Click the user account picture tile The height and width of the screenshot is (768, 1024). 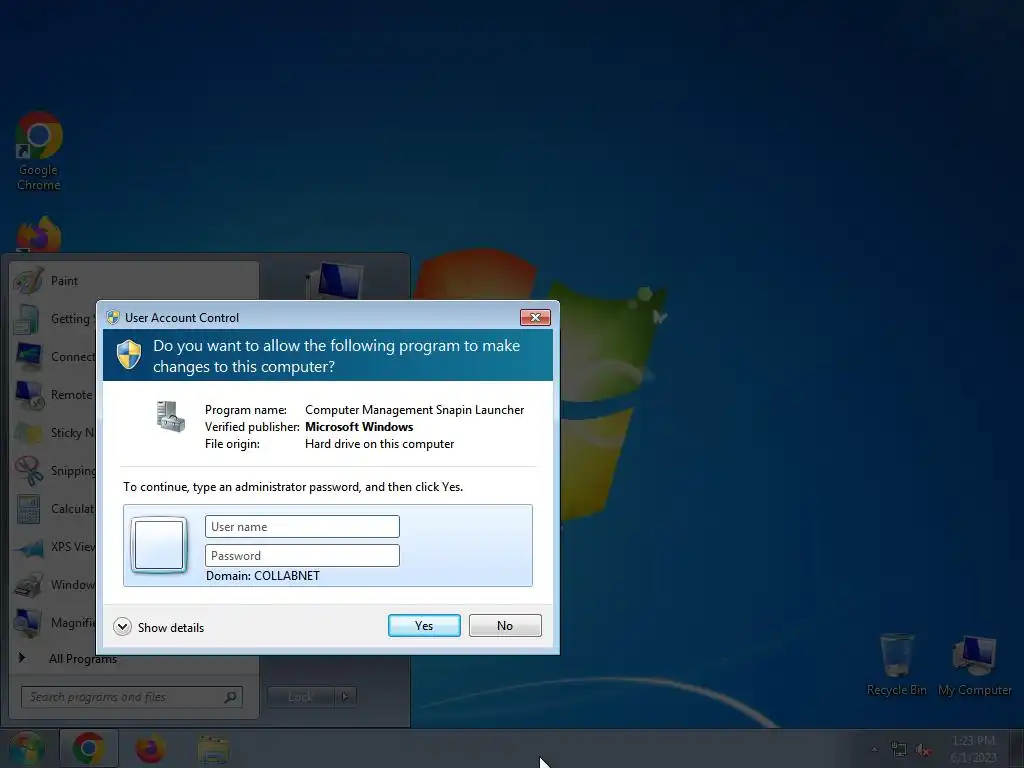point(159,545)
